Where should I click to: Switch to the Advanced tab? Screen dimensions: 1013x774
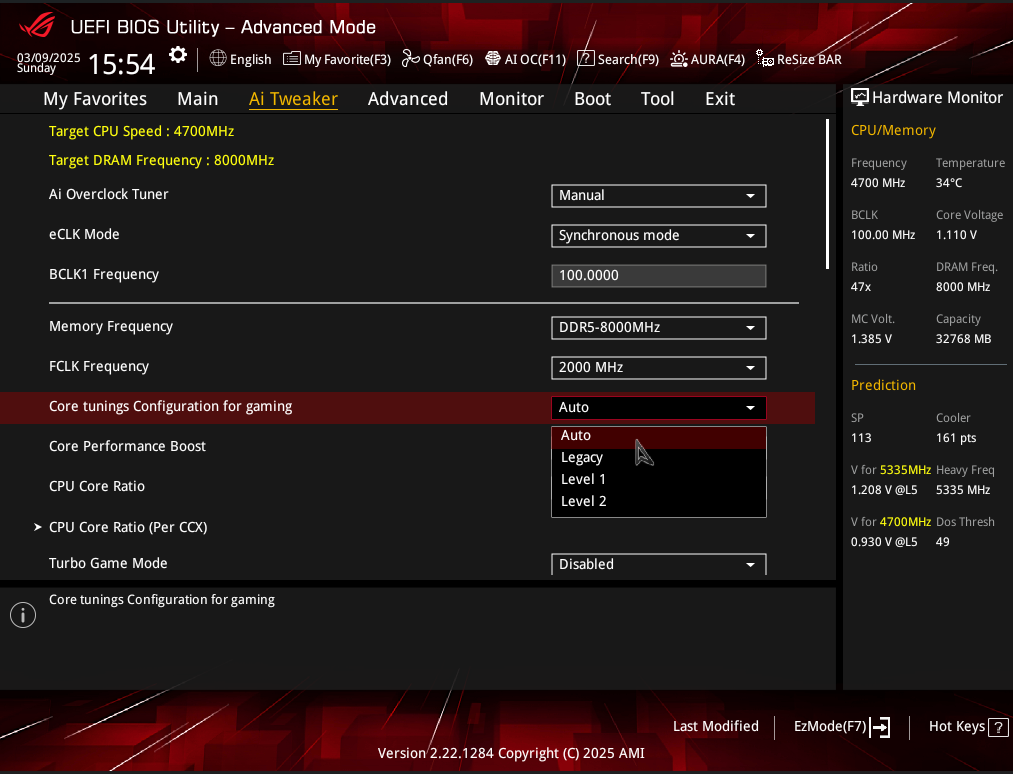407,99
